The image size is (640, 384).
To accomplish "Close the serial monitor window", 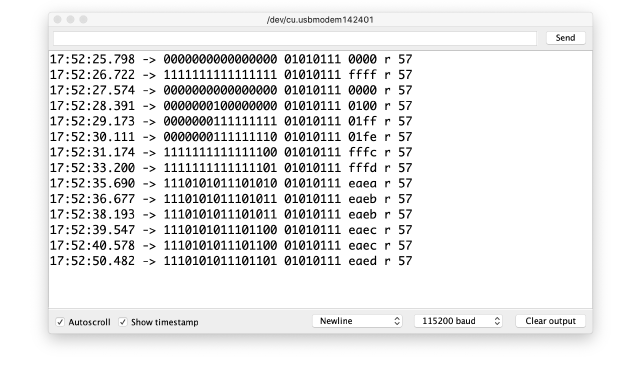I will (x=58, y=20).
